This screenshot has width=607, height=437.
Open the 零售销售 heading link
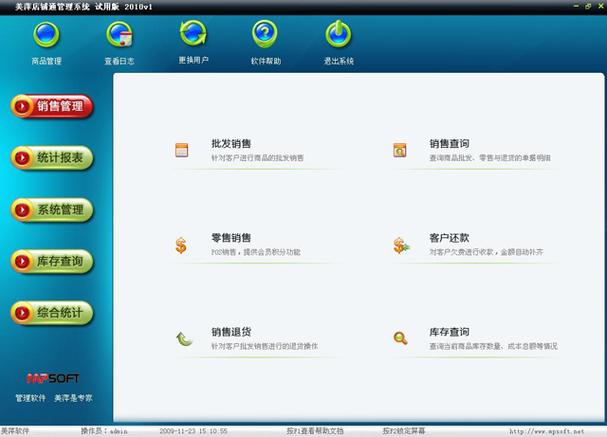pos(231,238)
